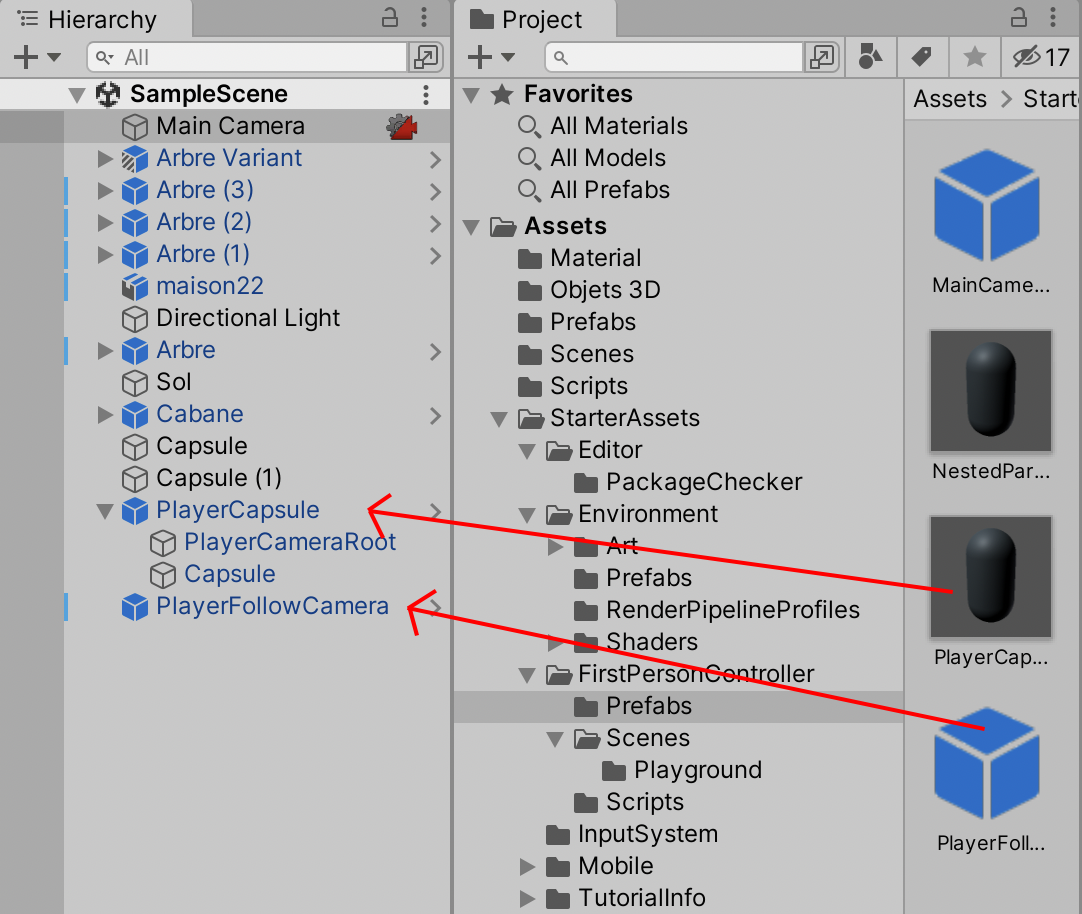Click the Hierarchy panel lock icon
This screenshot has height=914, width=1082.
390,18
